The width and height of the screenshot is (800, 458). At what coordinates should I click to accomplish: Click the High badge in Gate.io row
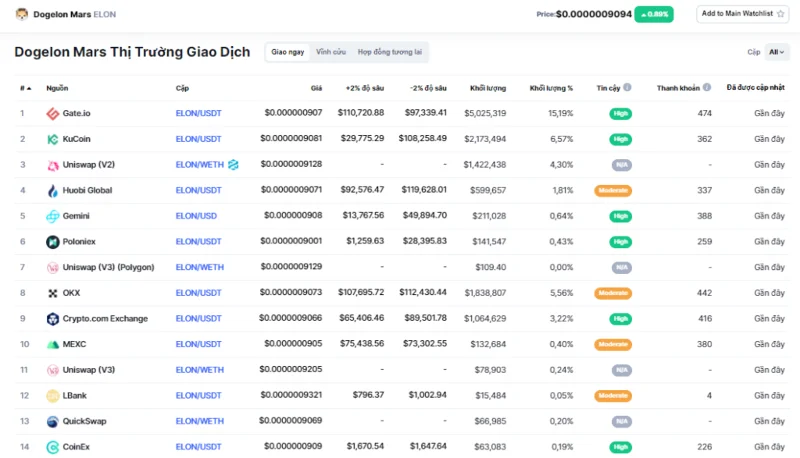tap(620, 114)
